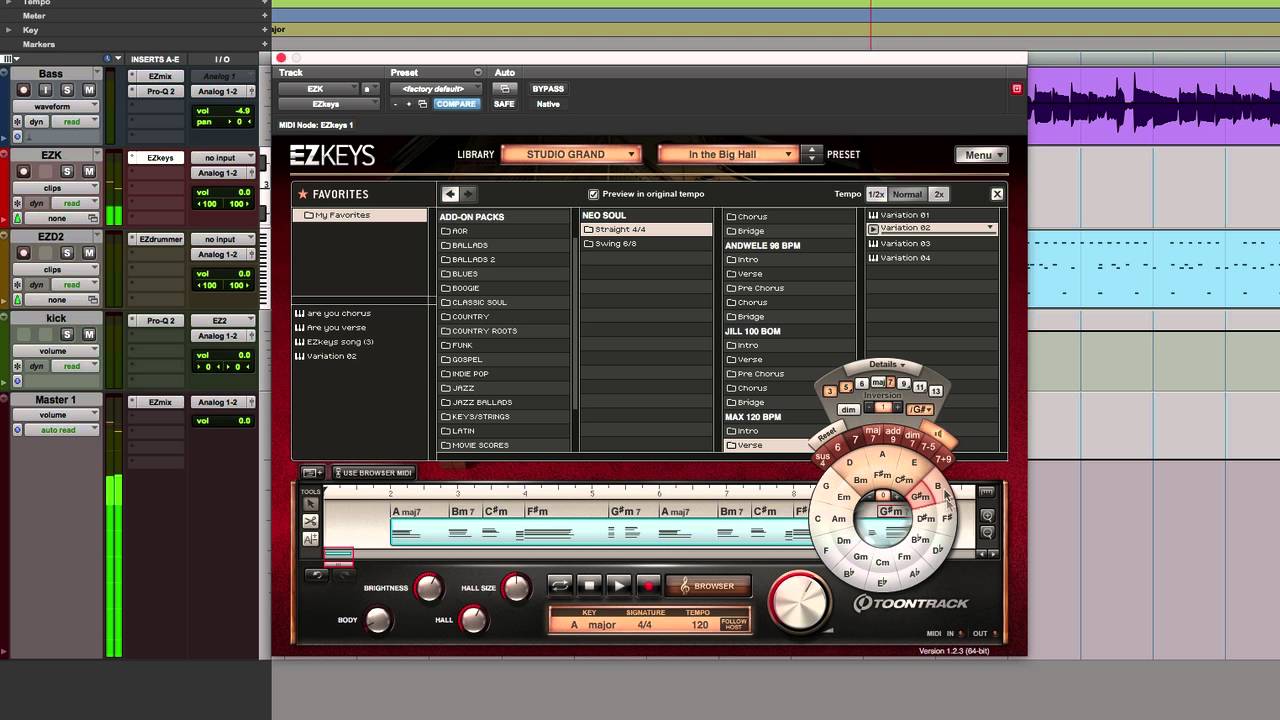Click the large master volume knob
Screen dimensions: 1280x720
click(x=799, y=603)
